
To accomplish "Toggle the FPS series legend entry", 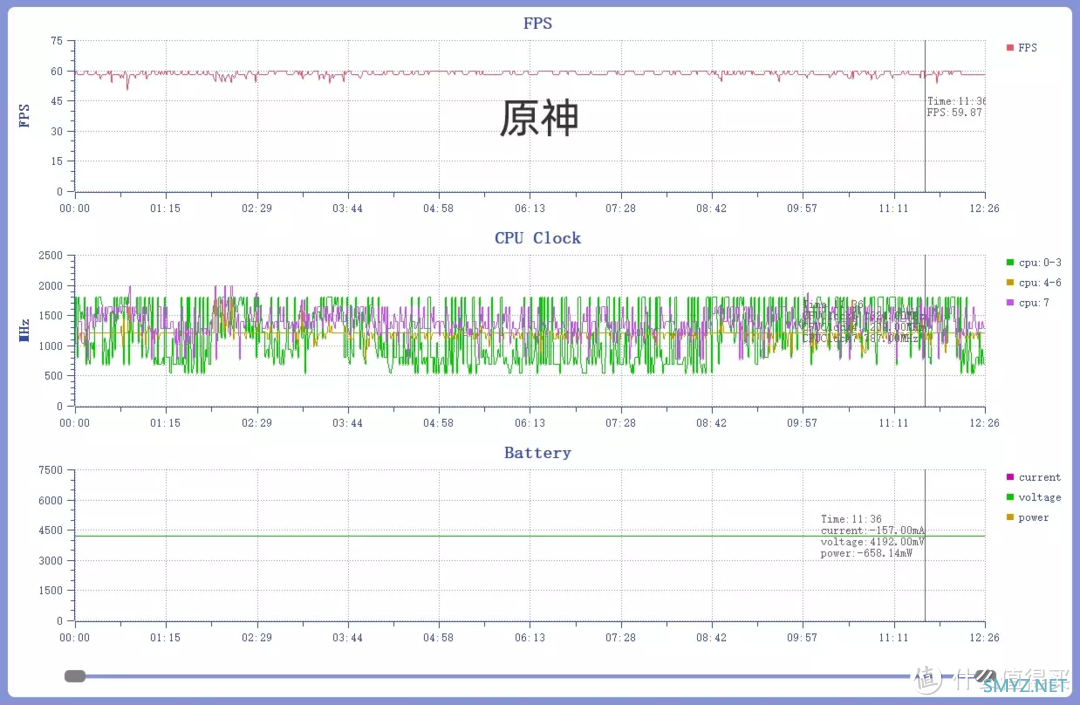I will [x=1021, y=48].
